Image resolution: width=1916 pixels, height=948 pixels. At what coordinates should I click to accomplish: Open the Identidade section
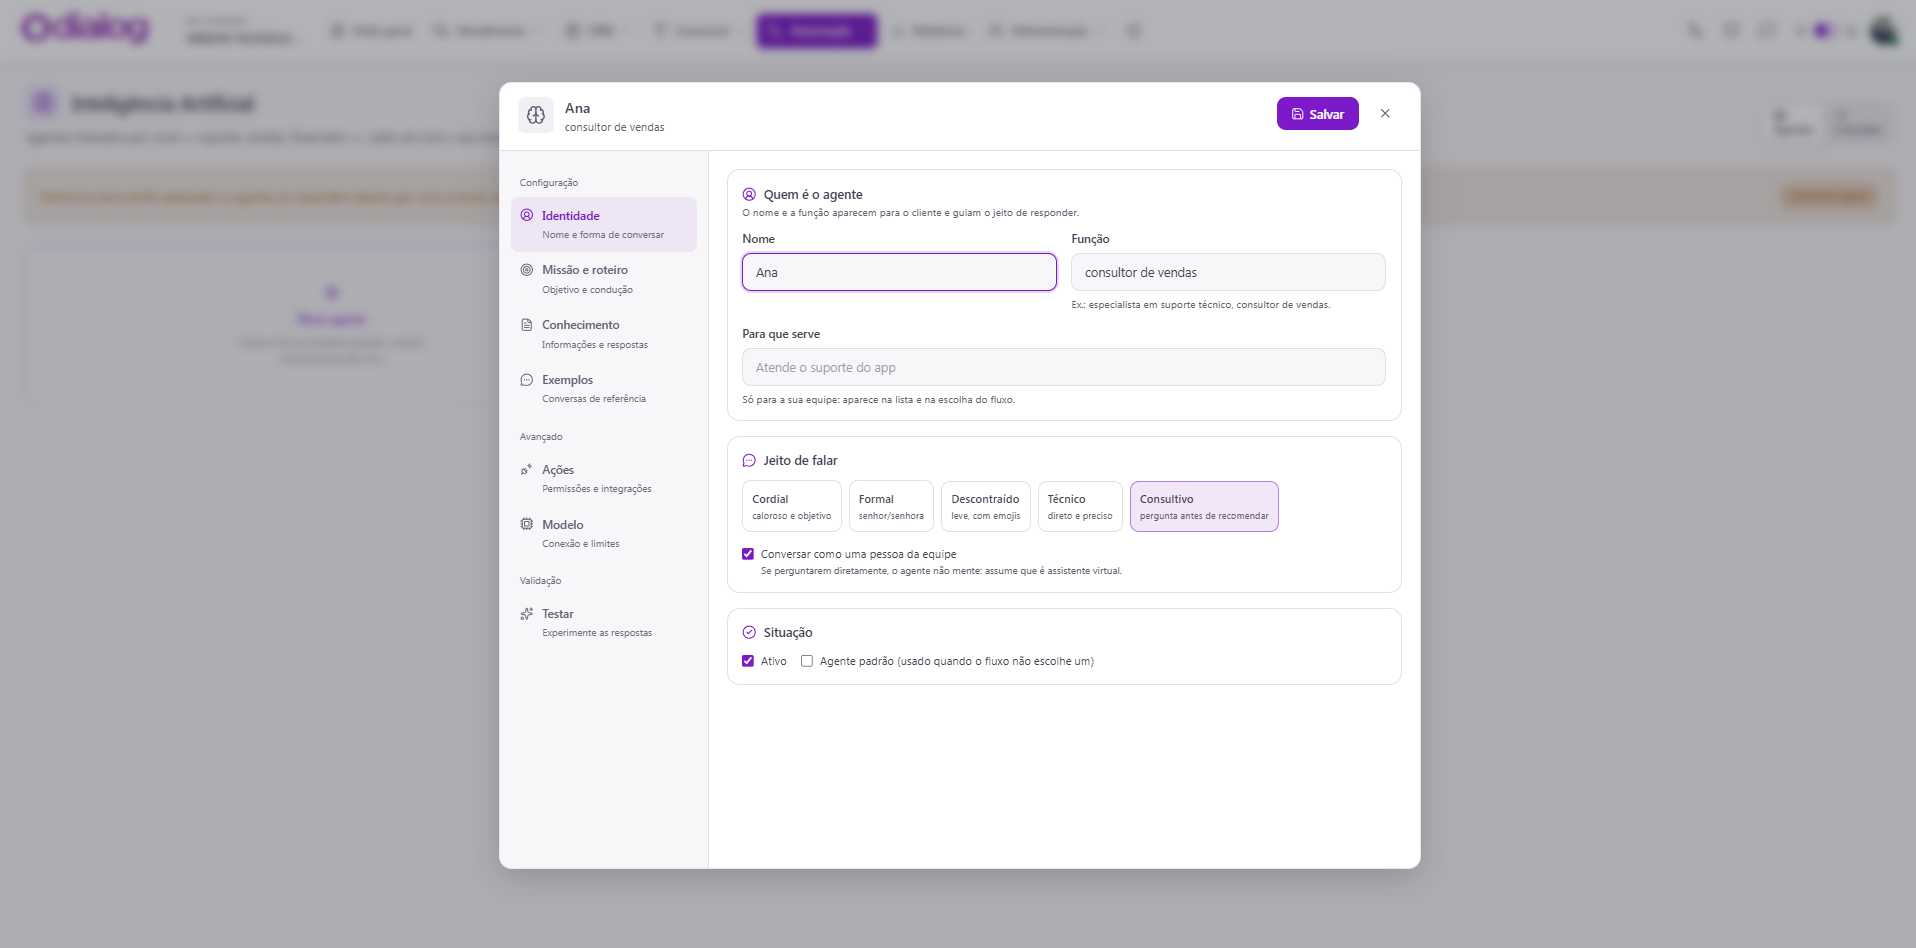(604, 224)
